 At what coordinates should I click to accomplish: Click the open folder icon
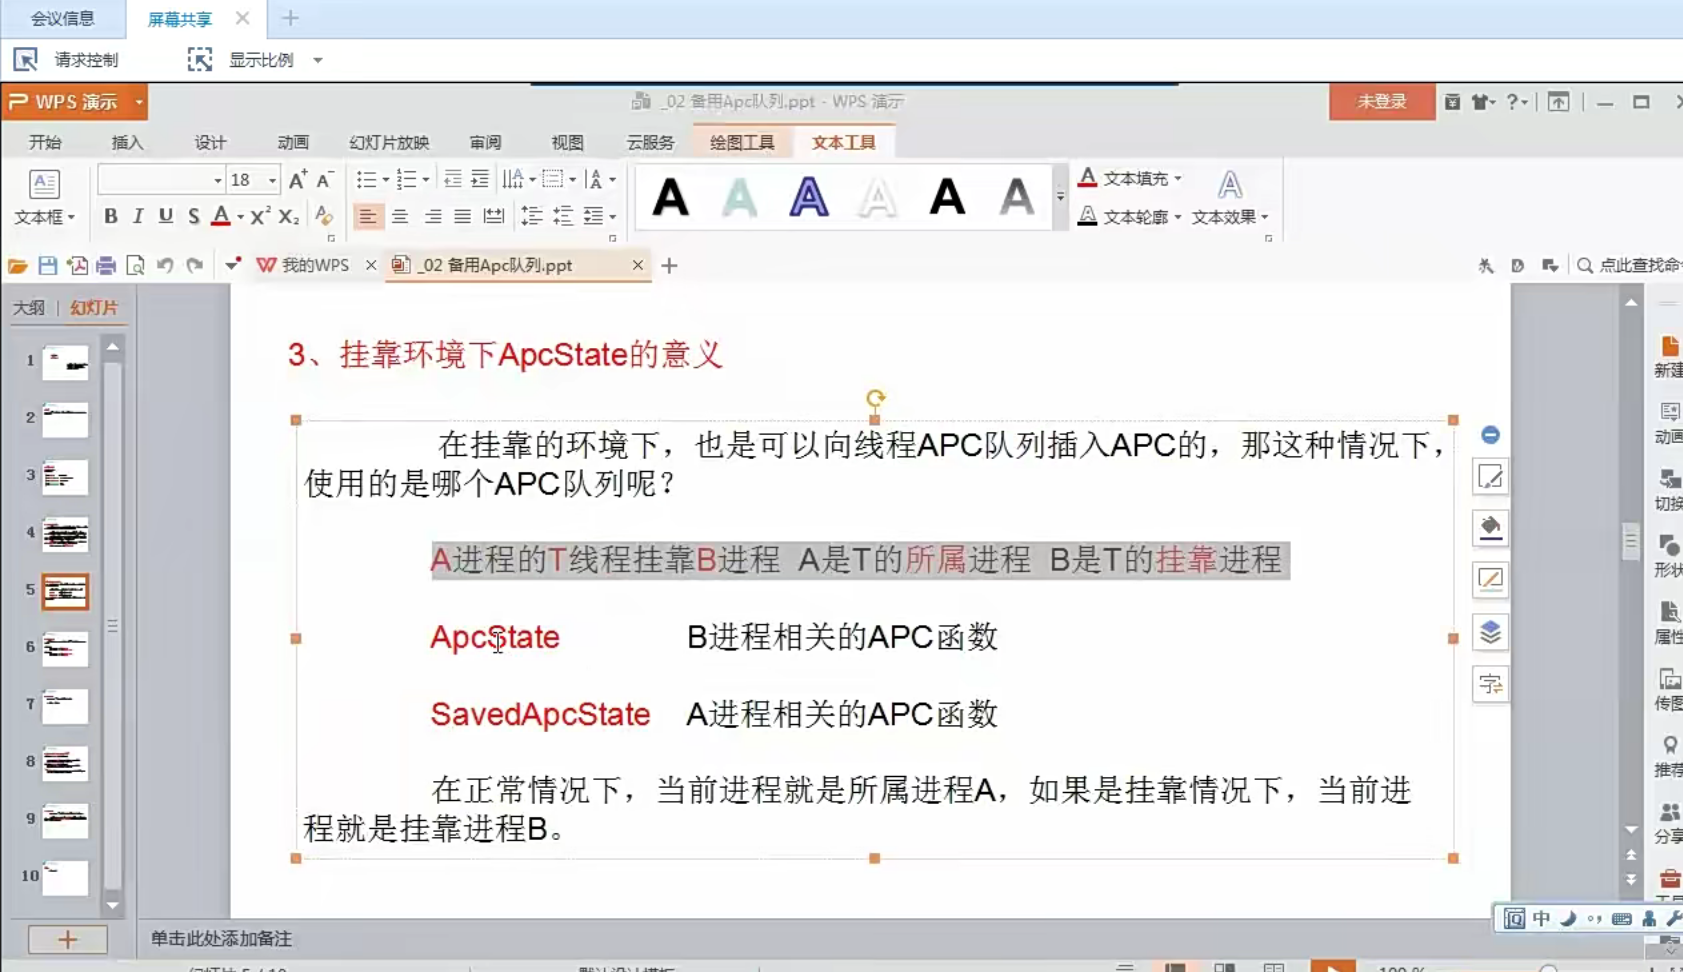click(x=18, y=265)
